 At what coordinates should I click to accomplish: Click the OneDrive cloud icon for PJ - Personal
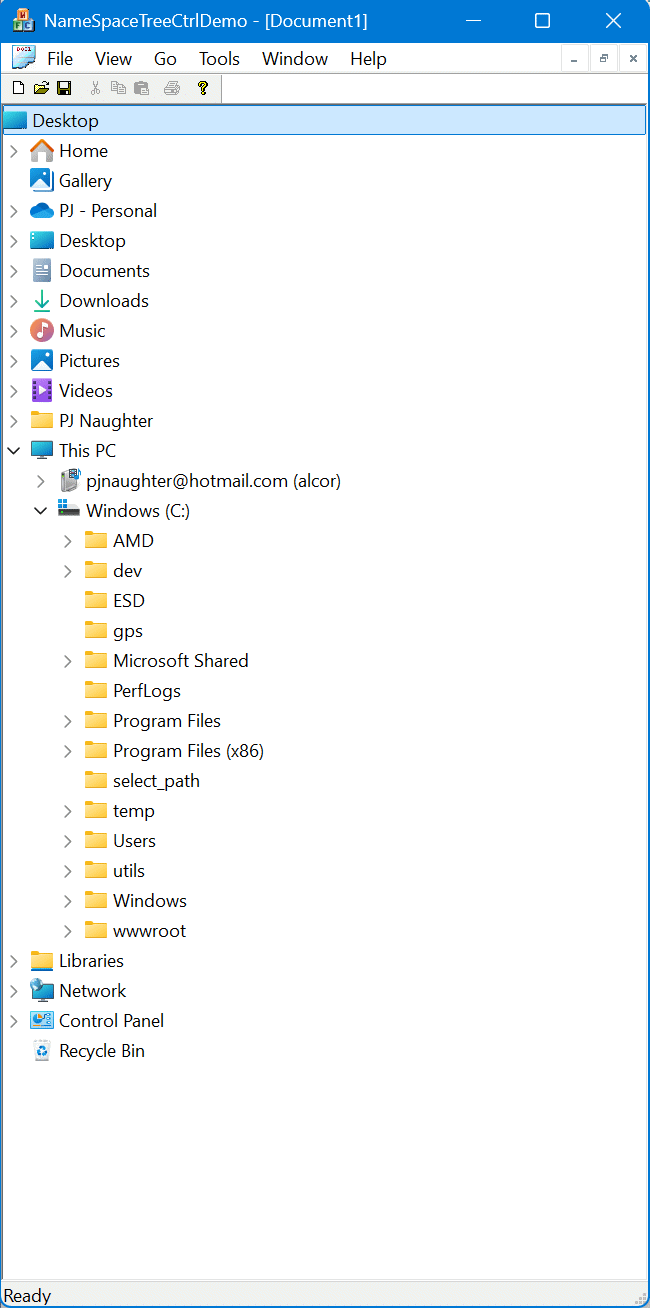point(42,211)
